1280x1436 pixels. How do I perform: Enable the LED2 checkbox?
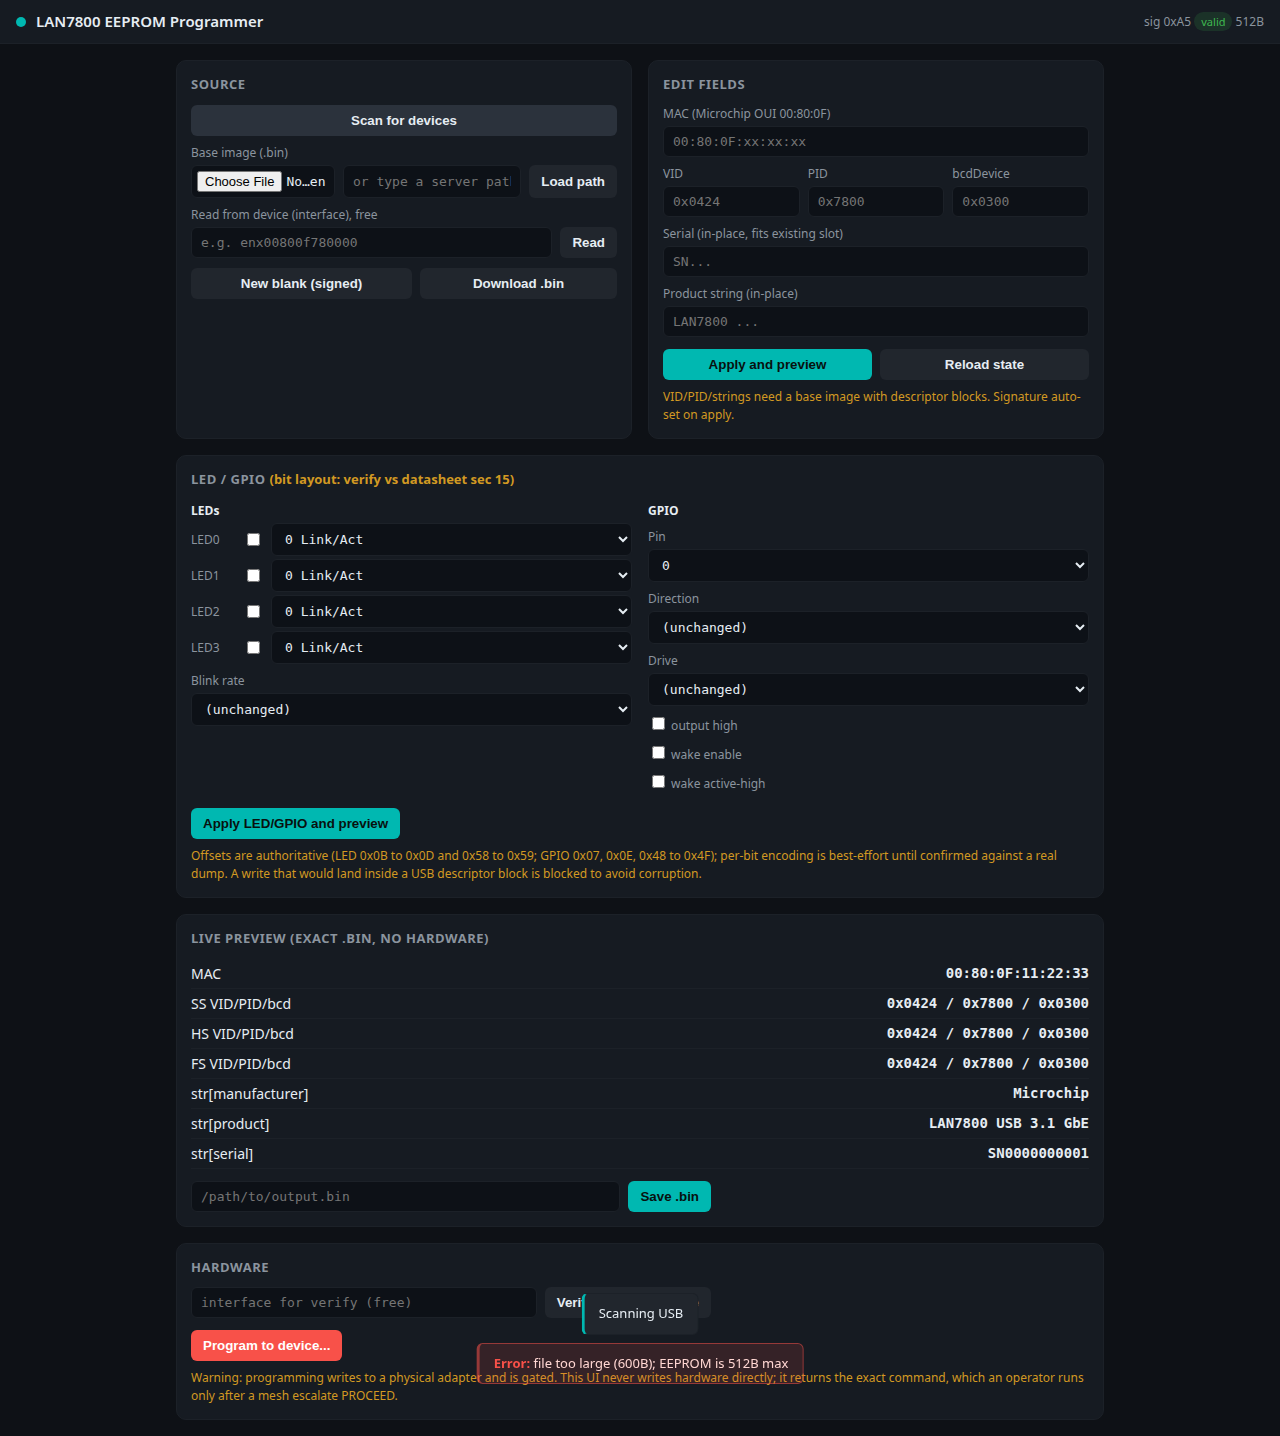coord(254,612)
